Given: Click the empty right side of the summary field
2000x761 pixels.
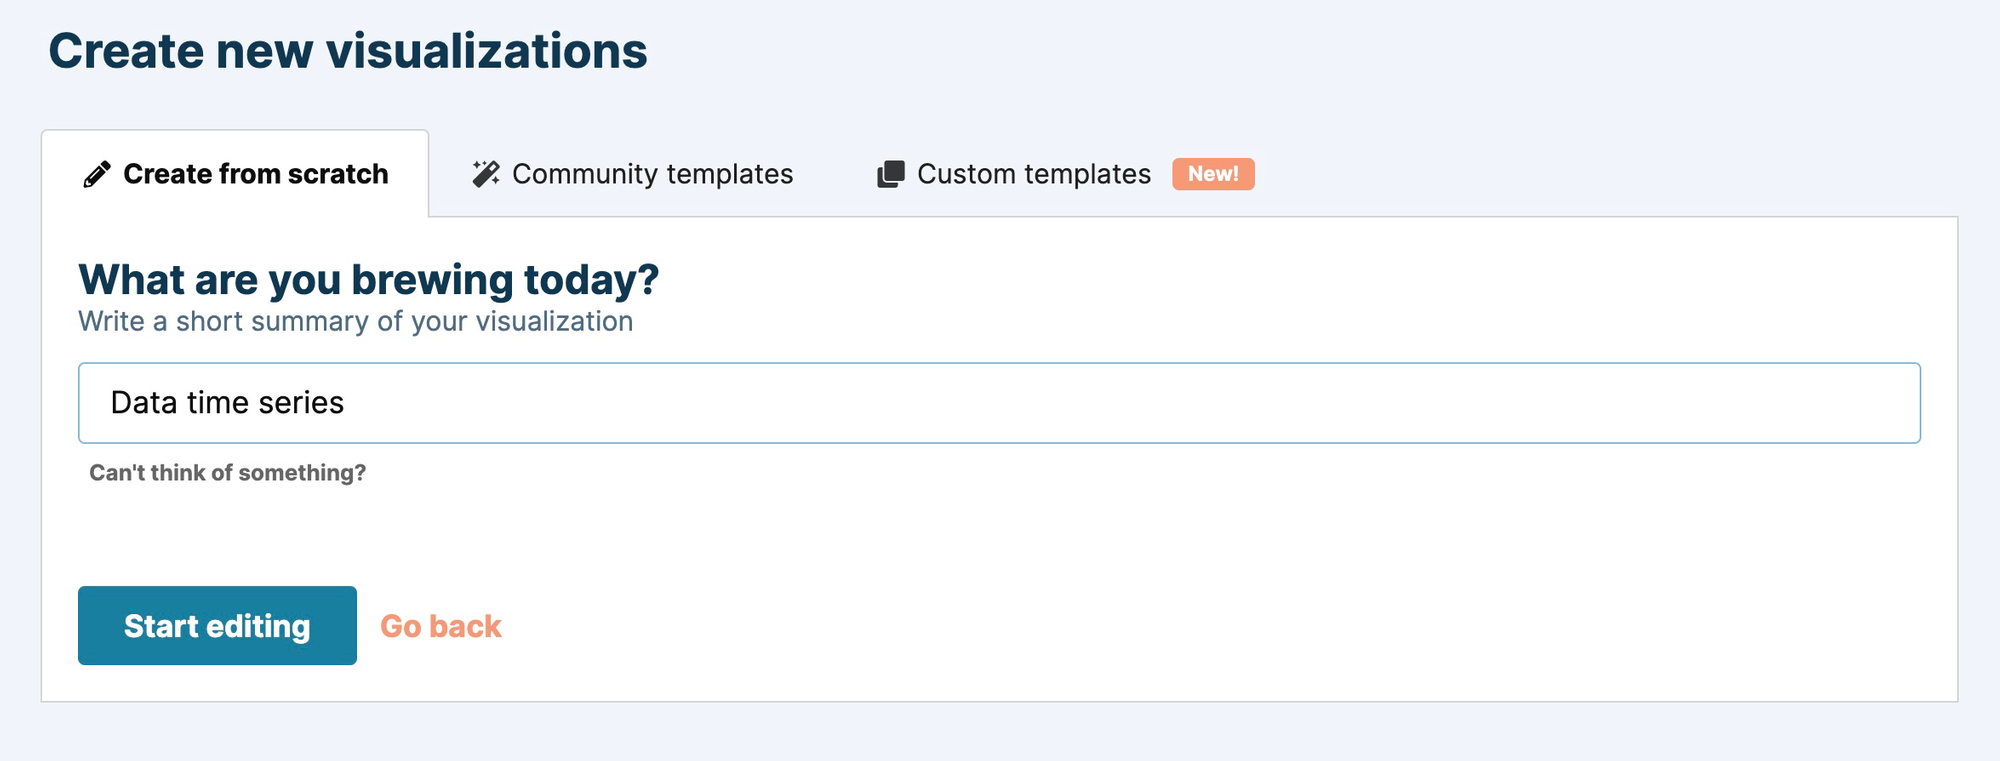Looking at the screenshot, I should pos(1500,403).
